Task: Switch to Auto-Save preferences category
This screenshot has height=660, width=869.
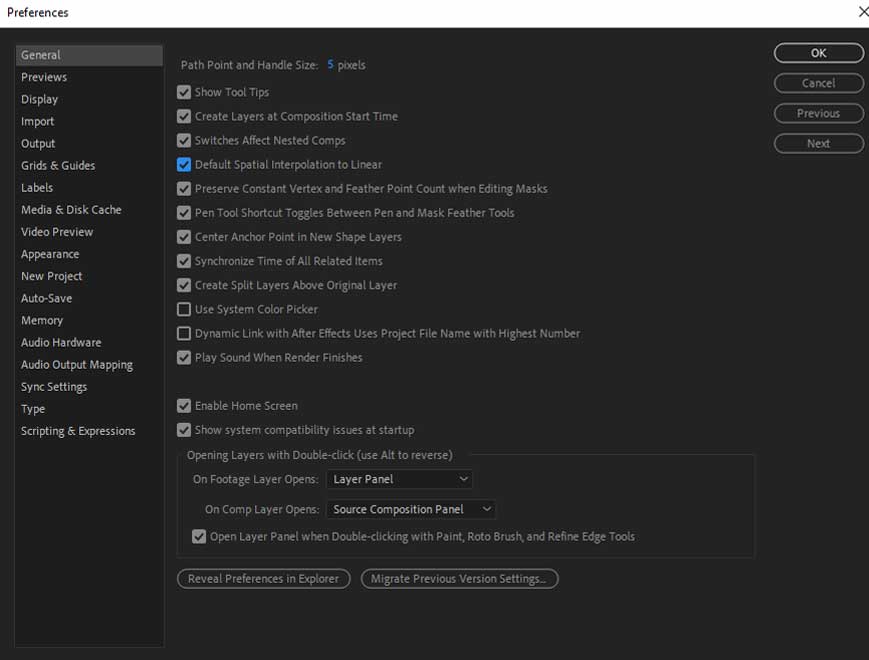Action: [x=47, y=298]
